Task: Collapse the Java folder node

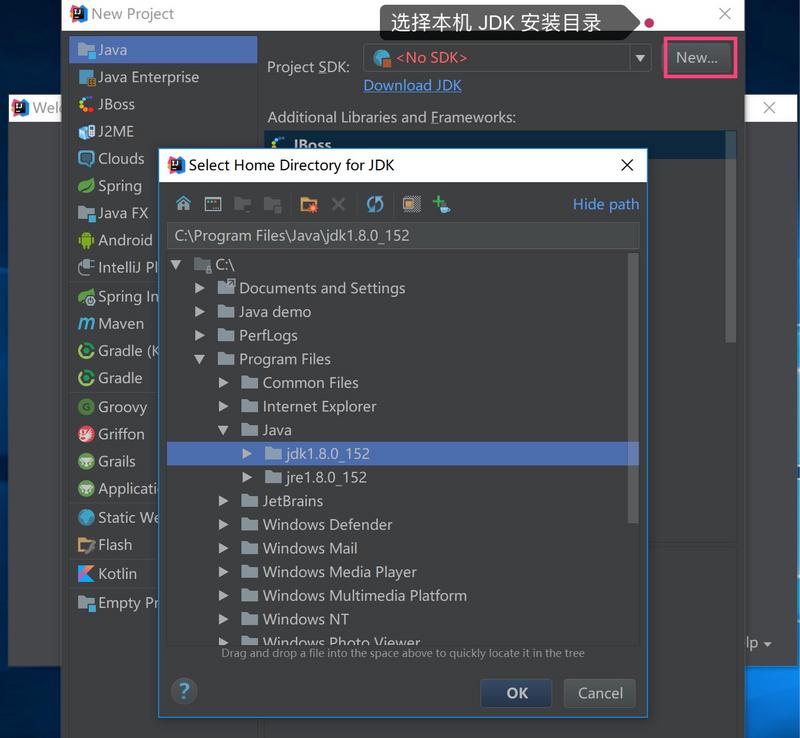Action: 223,430
